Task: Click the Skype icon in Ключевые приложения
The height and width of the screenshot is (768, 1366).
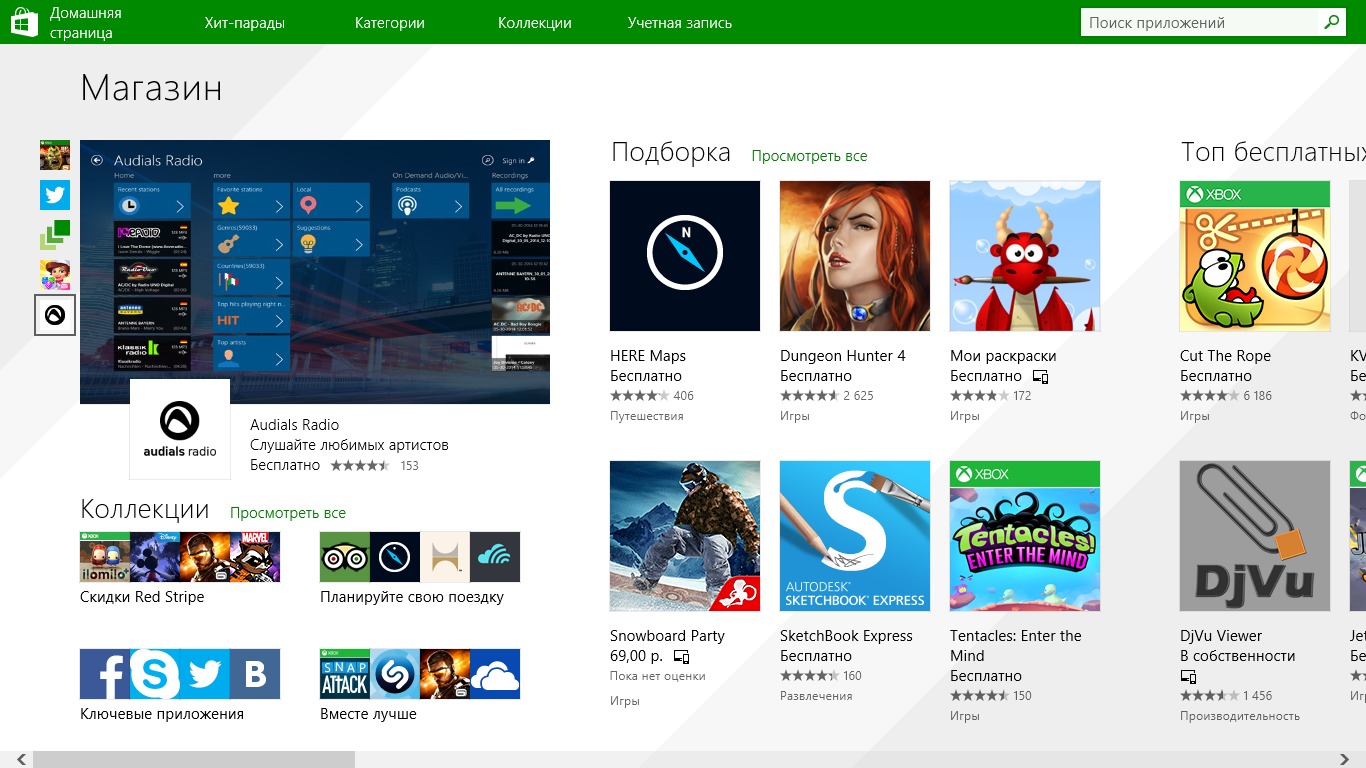Action: (x=155, y=674)
